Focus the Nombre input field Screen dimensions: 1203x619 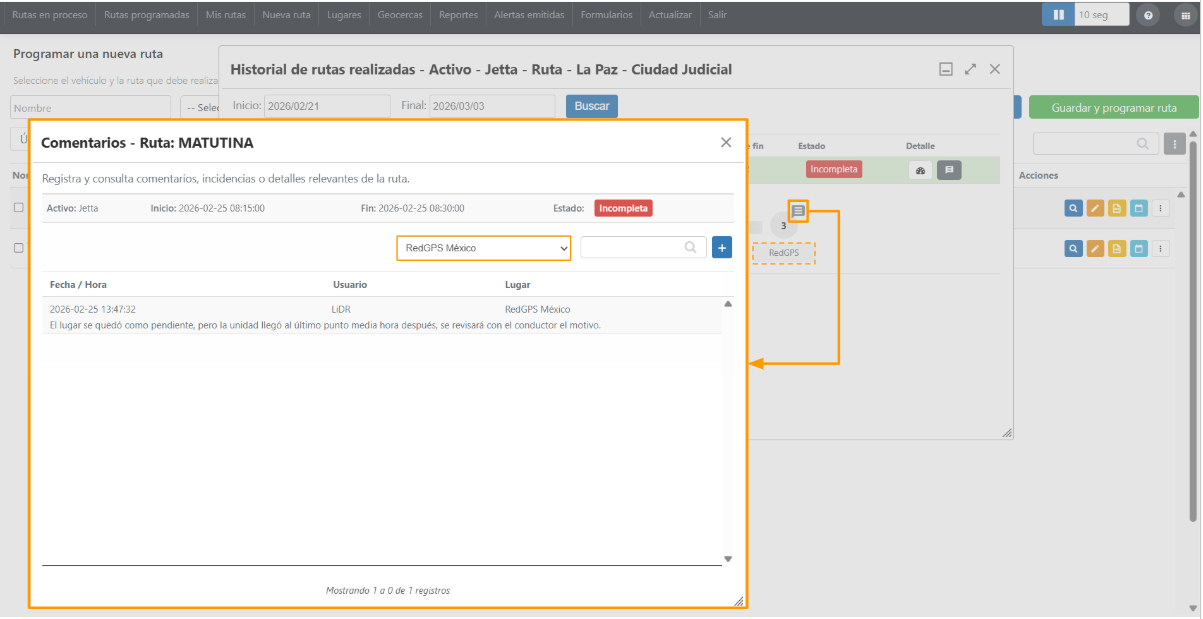pos(91,107)
